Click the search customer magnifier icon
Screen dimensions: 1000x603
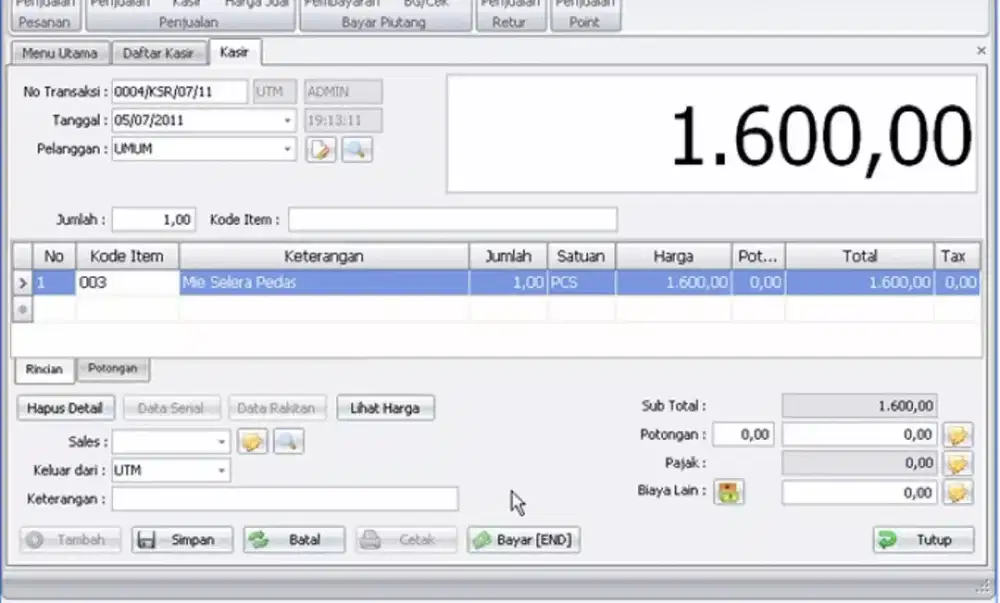click(x=357, y=150)
